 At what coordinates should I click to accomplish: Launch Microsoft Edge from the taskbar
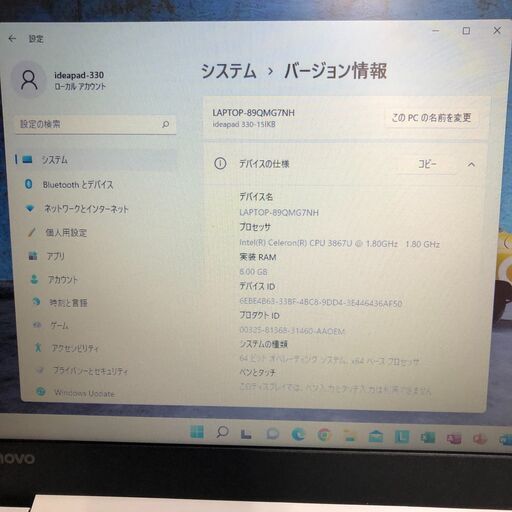coord(298,434)
